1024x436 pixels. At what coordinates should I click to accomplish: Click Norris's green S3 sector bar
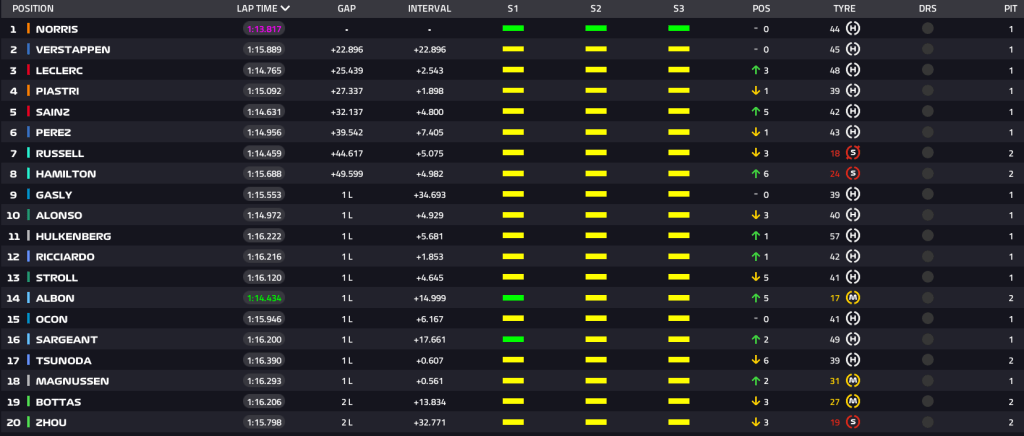(x=679, y=28)
